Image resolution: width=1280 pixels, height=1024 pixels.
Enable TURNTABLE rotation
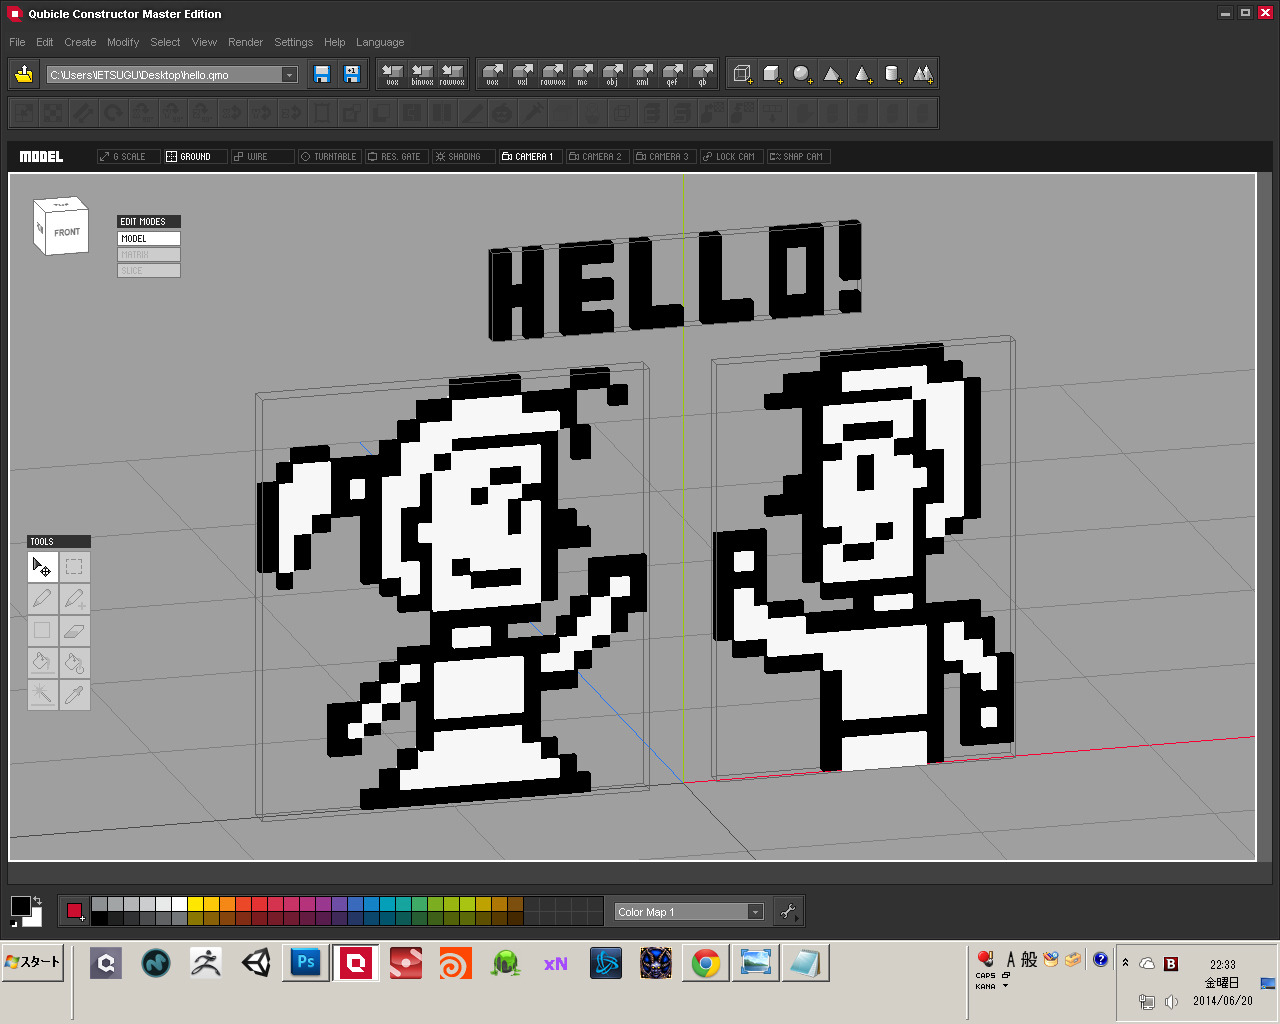[x=329, y=157]
